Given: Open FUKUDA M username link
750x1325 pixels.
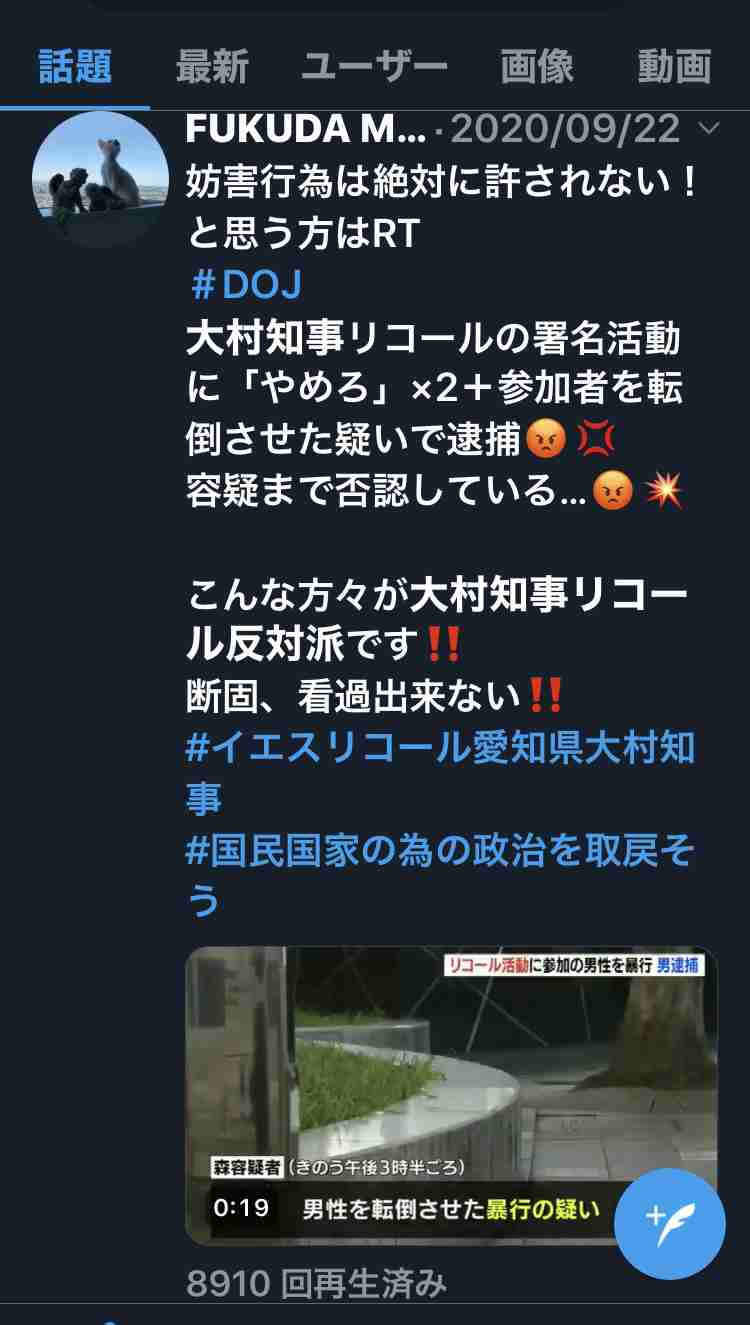Looking at the screenshot, I should point(307,129).
